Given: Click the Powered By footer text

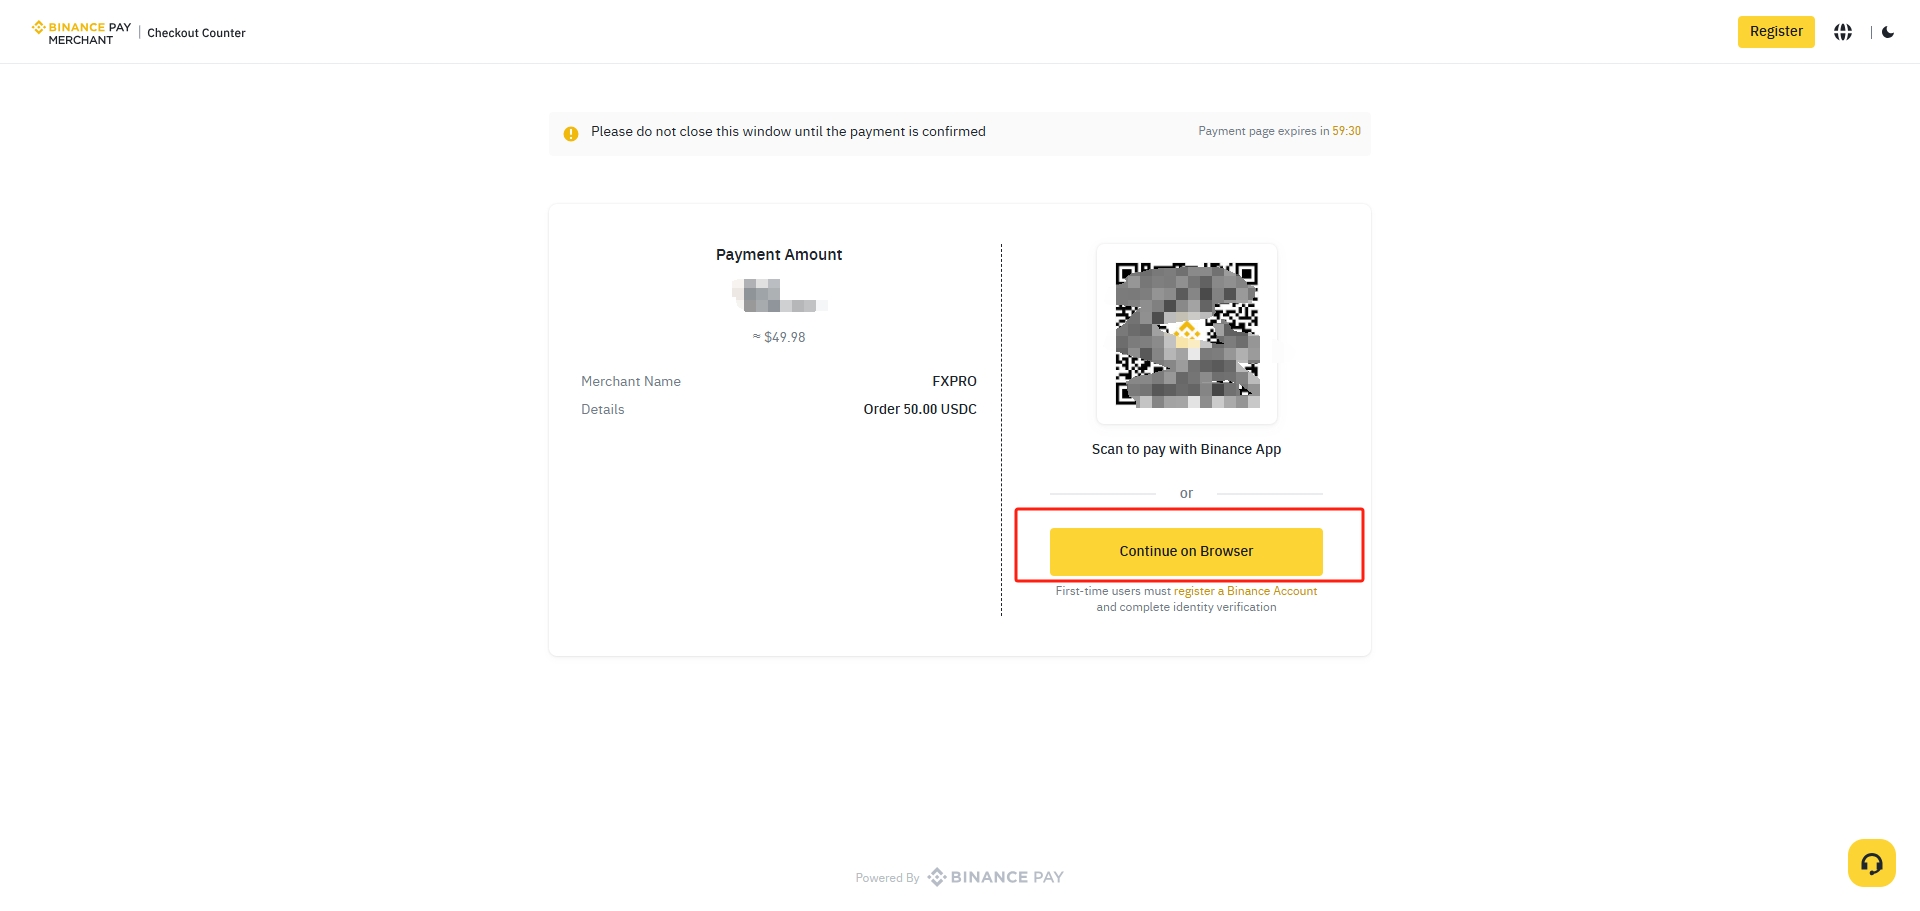Looking at the screenshot, I should pos(887,878).
